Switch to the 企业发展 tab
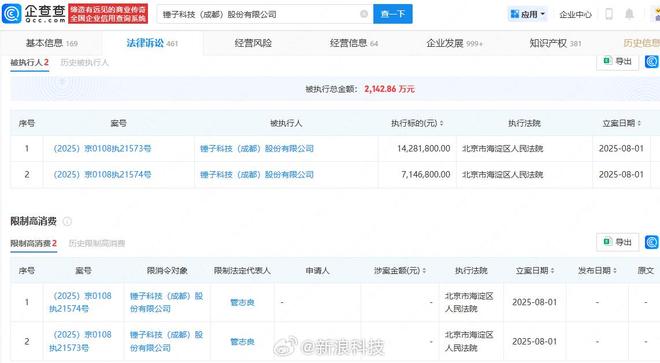This screenshot has height=363, width=660. (454, 43)
